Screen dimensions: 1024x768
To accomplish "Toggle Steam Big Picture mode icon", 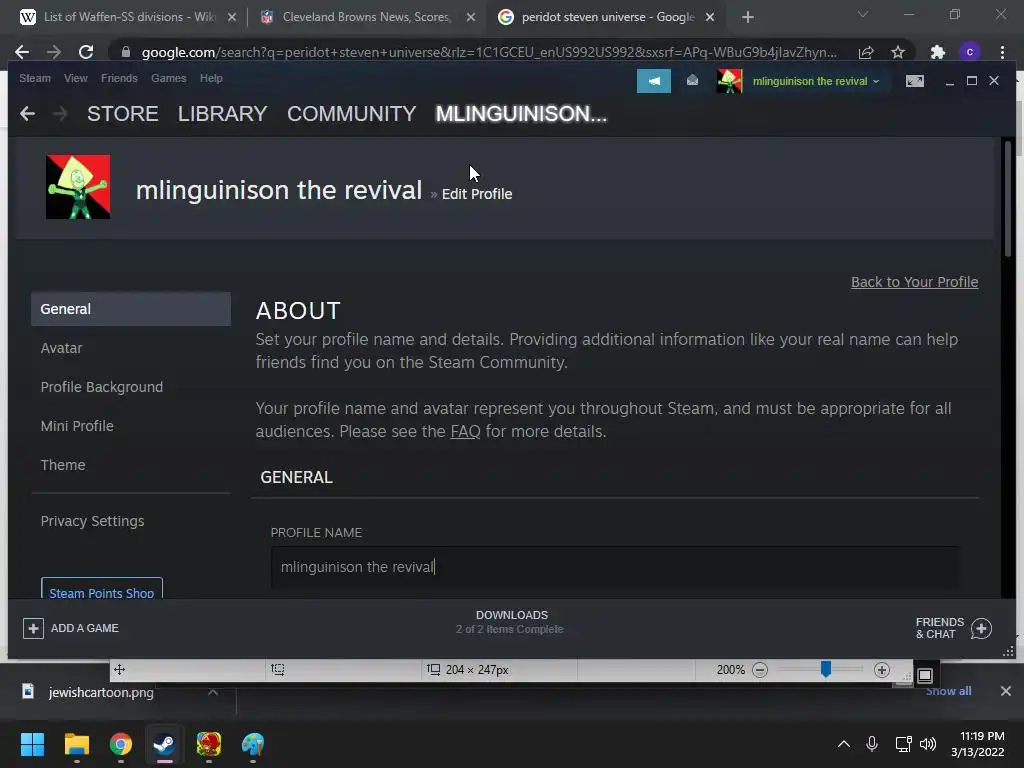I will tap(915, 81).
